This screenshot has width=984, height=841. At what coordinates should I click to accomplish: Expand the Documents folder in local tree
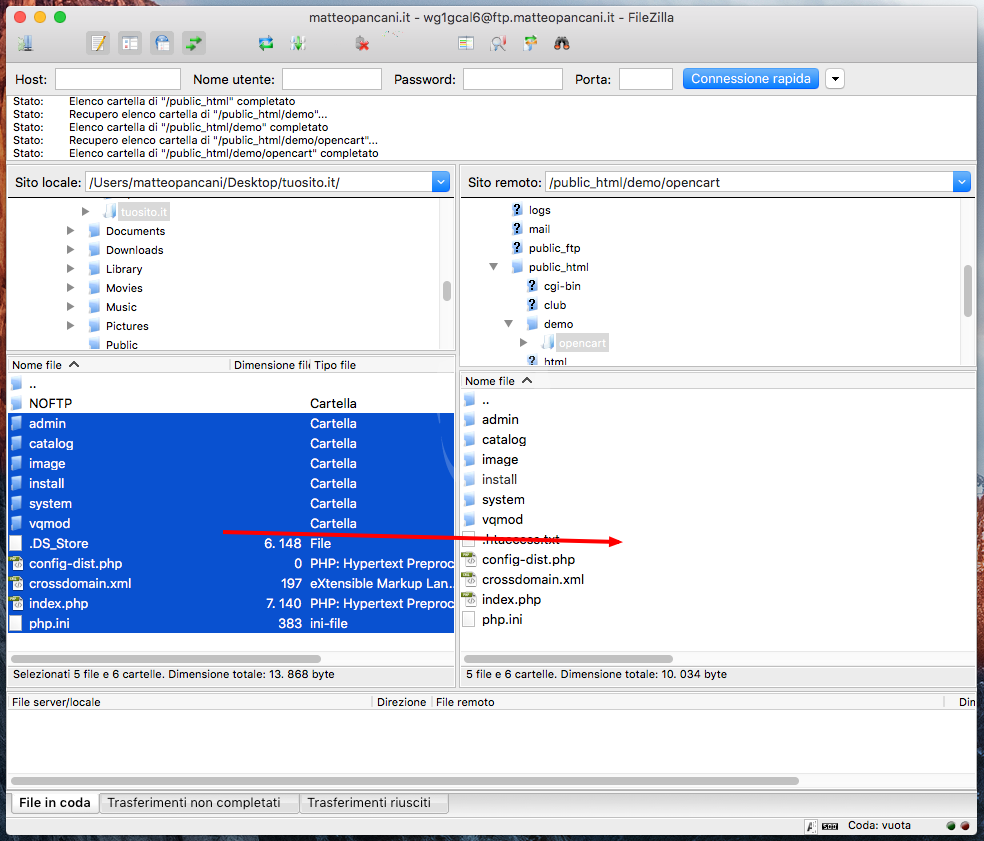70,231
